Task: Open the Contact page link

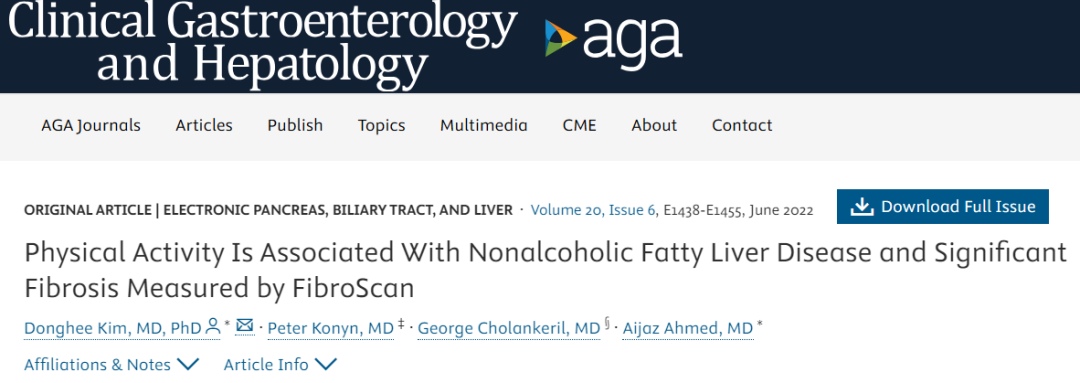Action: coord(742,125)
